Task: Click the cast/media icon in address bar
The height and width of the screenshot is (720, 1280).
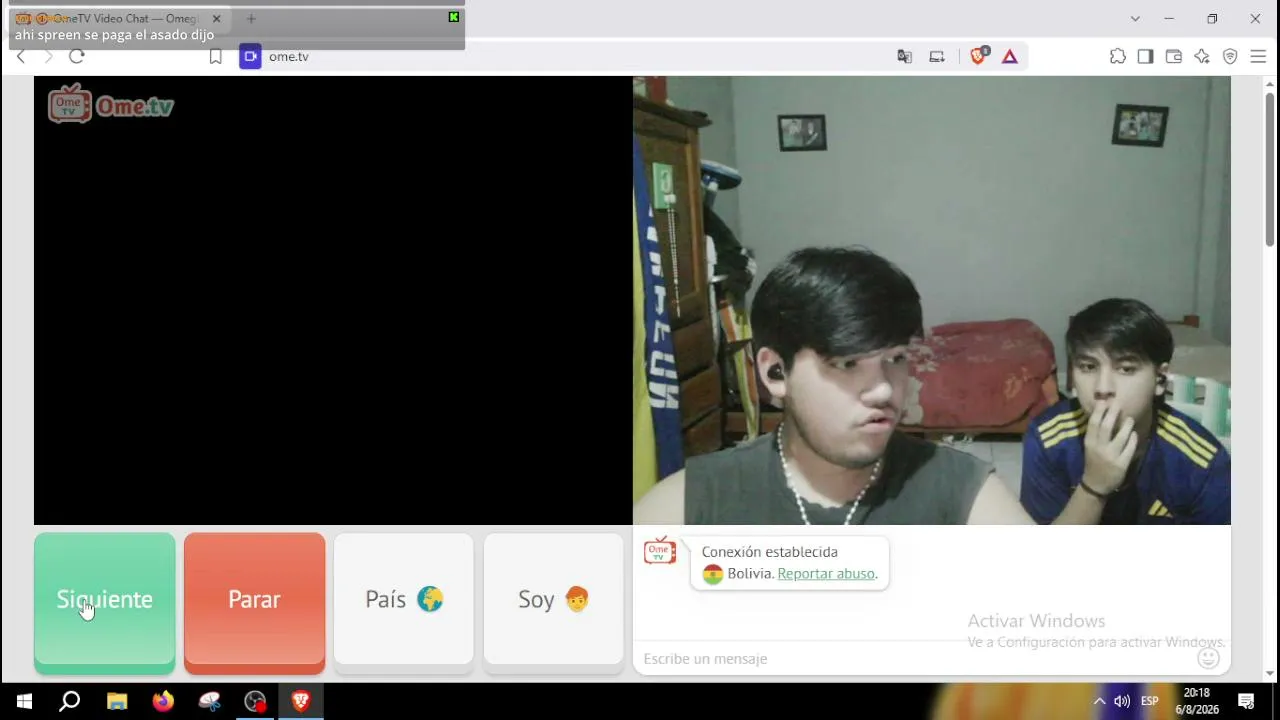Action: 937,57
